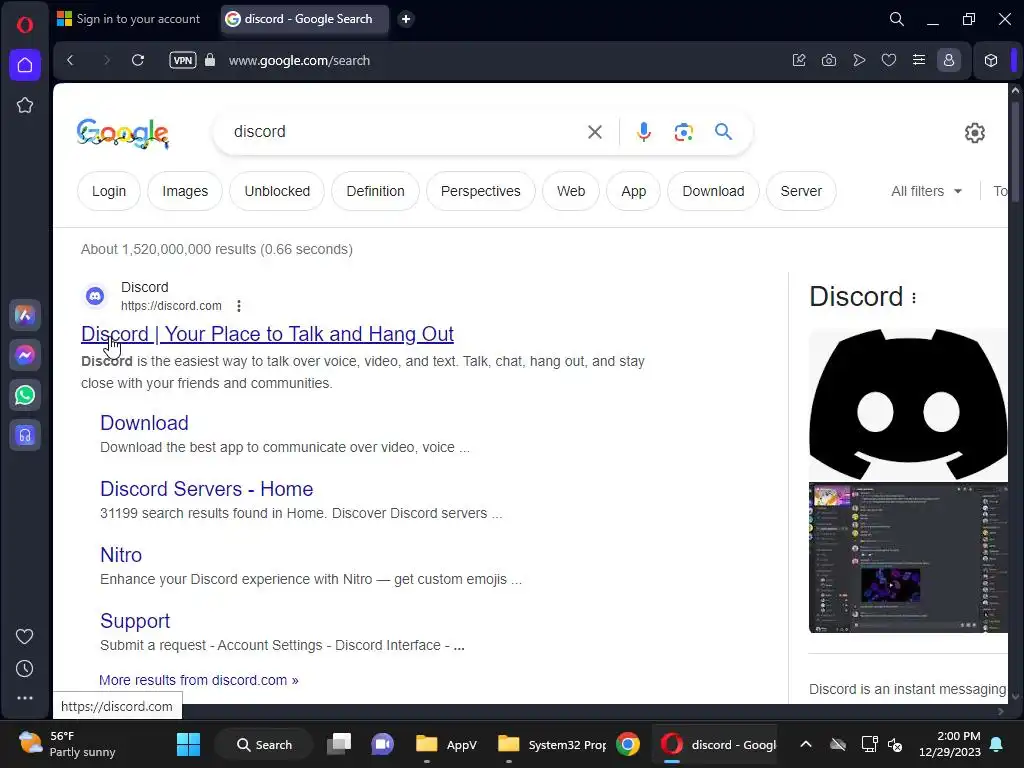The height and width of the screenshot is (768, 1024).
Task: Open the Download sitelink
Action: coord(144,423)
